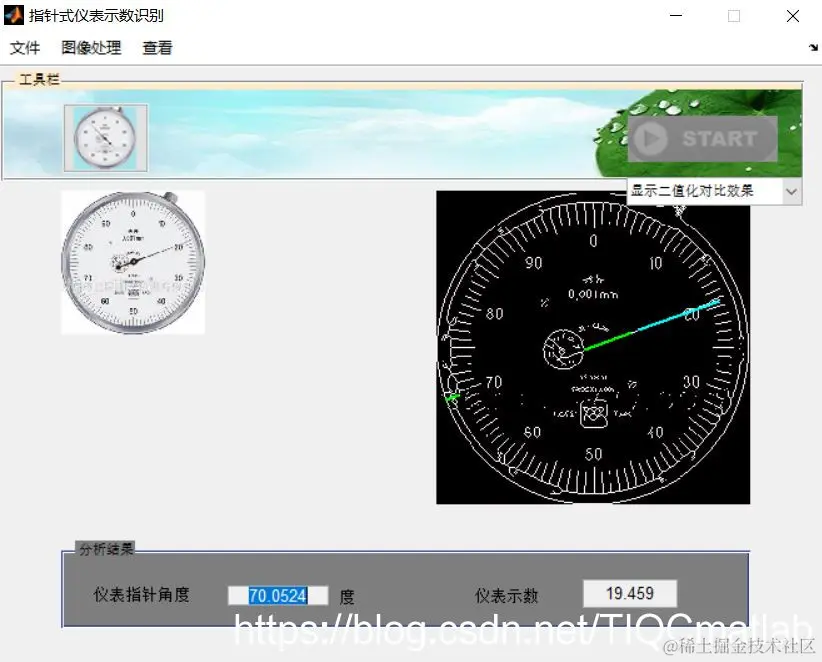Click the dial gauge icon in the toolbar
This screenshot has height=662, width=822.
(x=104, y=136)
